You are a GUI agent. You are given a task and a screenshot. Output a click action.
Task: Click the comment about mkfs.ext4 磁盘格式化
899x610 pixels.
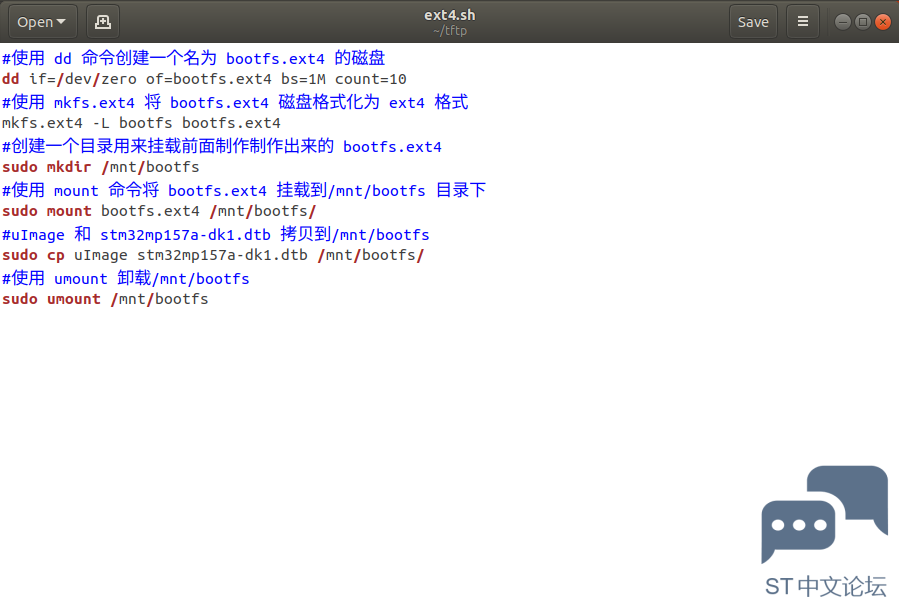pyautogui.click(x=235, y=102)
